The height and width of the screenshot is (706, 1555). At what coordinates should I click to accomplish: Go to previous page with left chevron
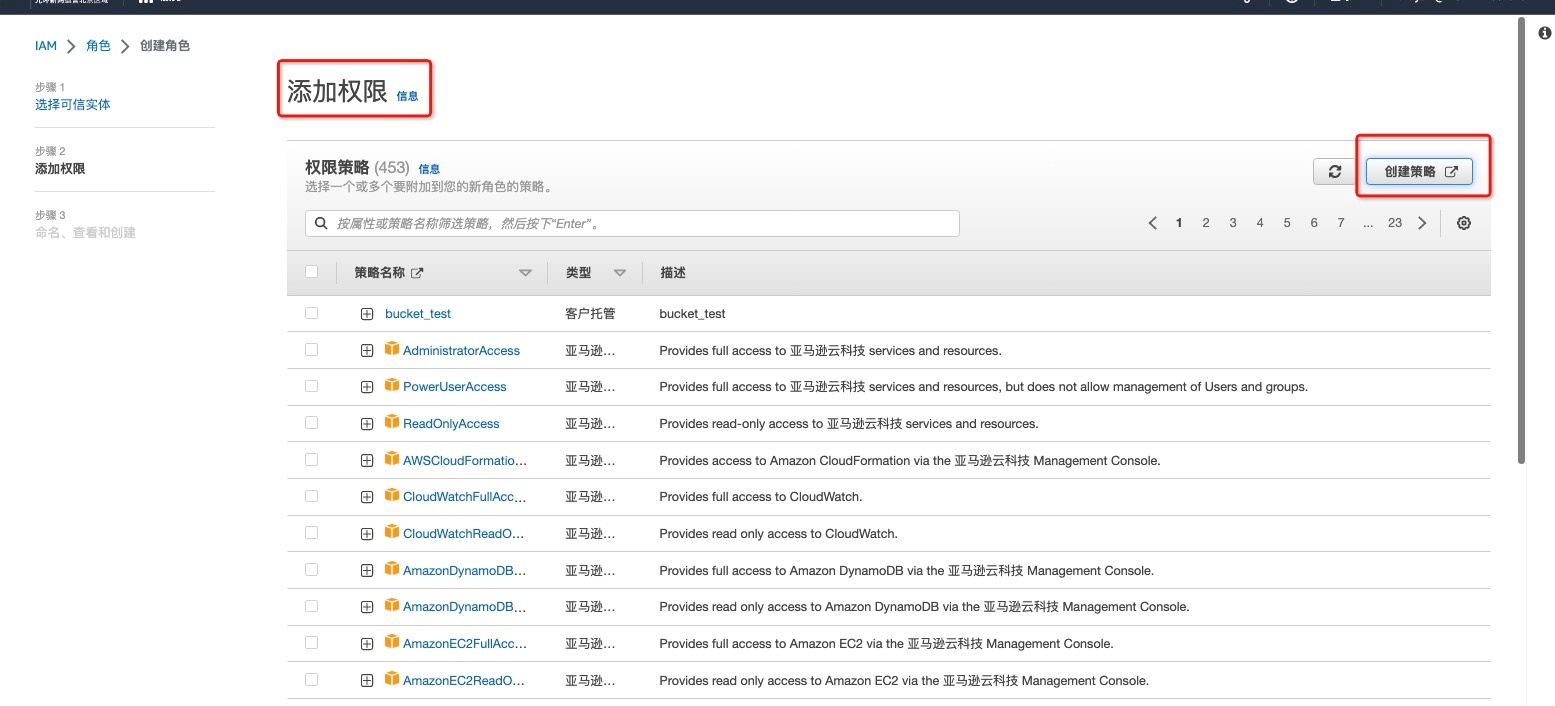click(x=1153, y=223)
